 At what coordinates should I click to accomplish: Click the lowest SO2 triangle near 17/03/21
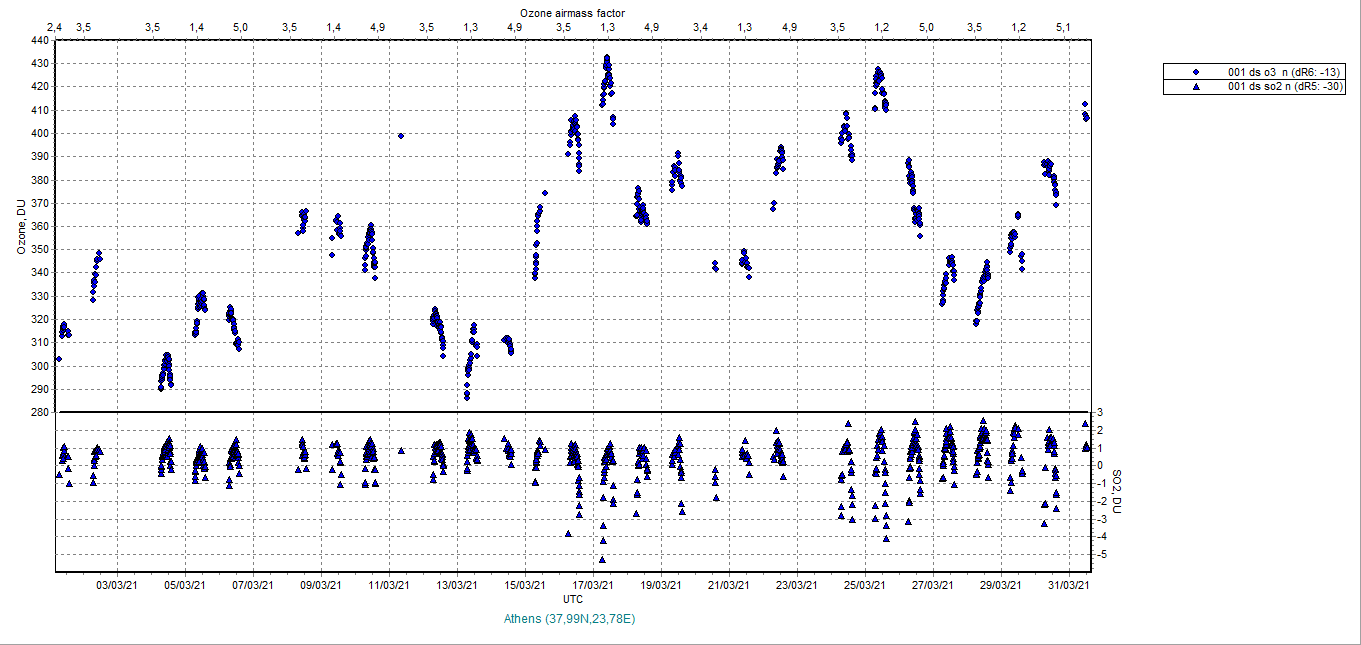point(602,559)
